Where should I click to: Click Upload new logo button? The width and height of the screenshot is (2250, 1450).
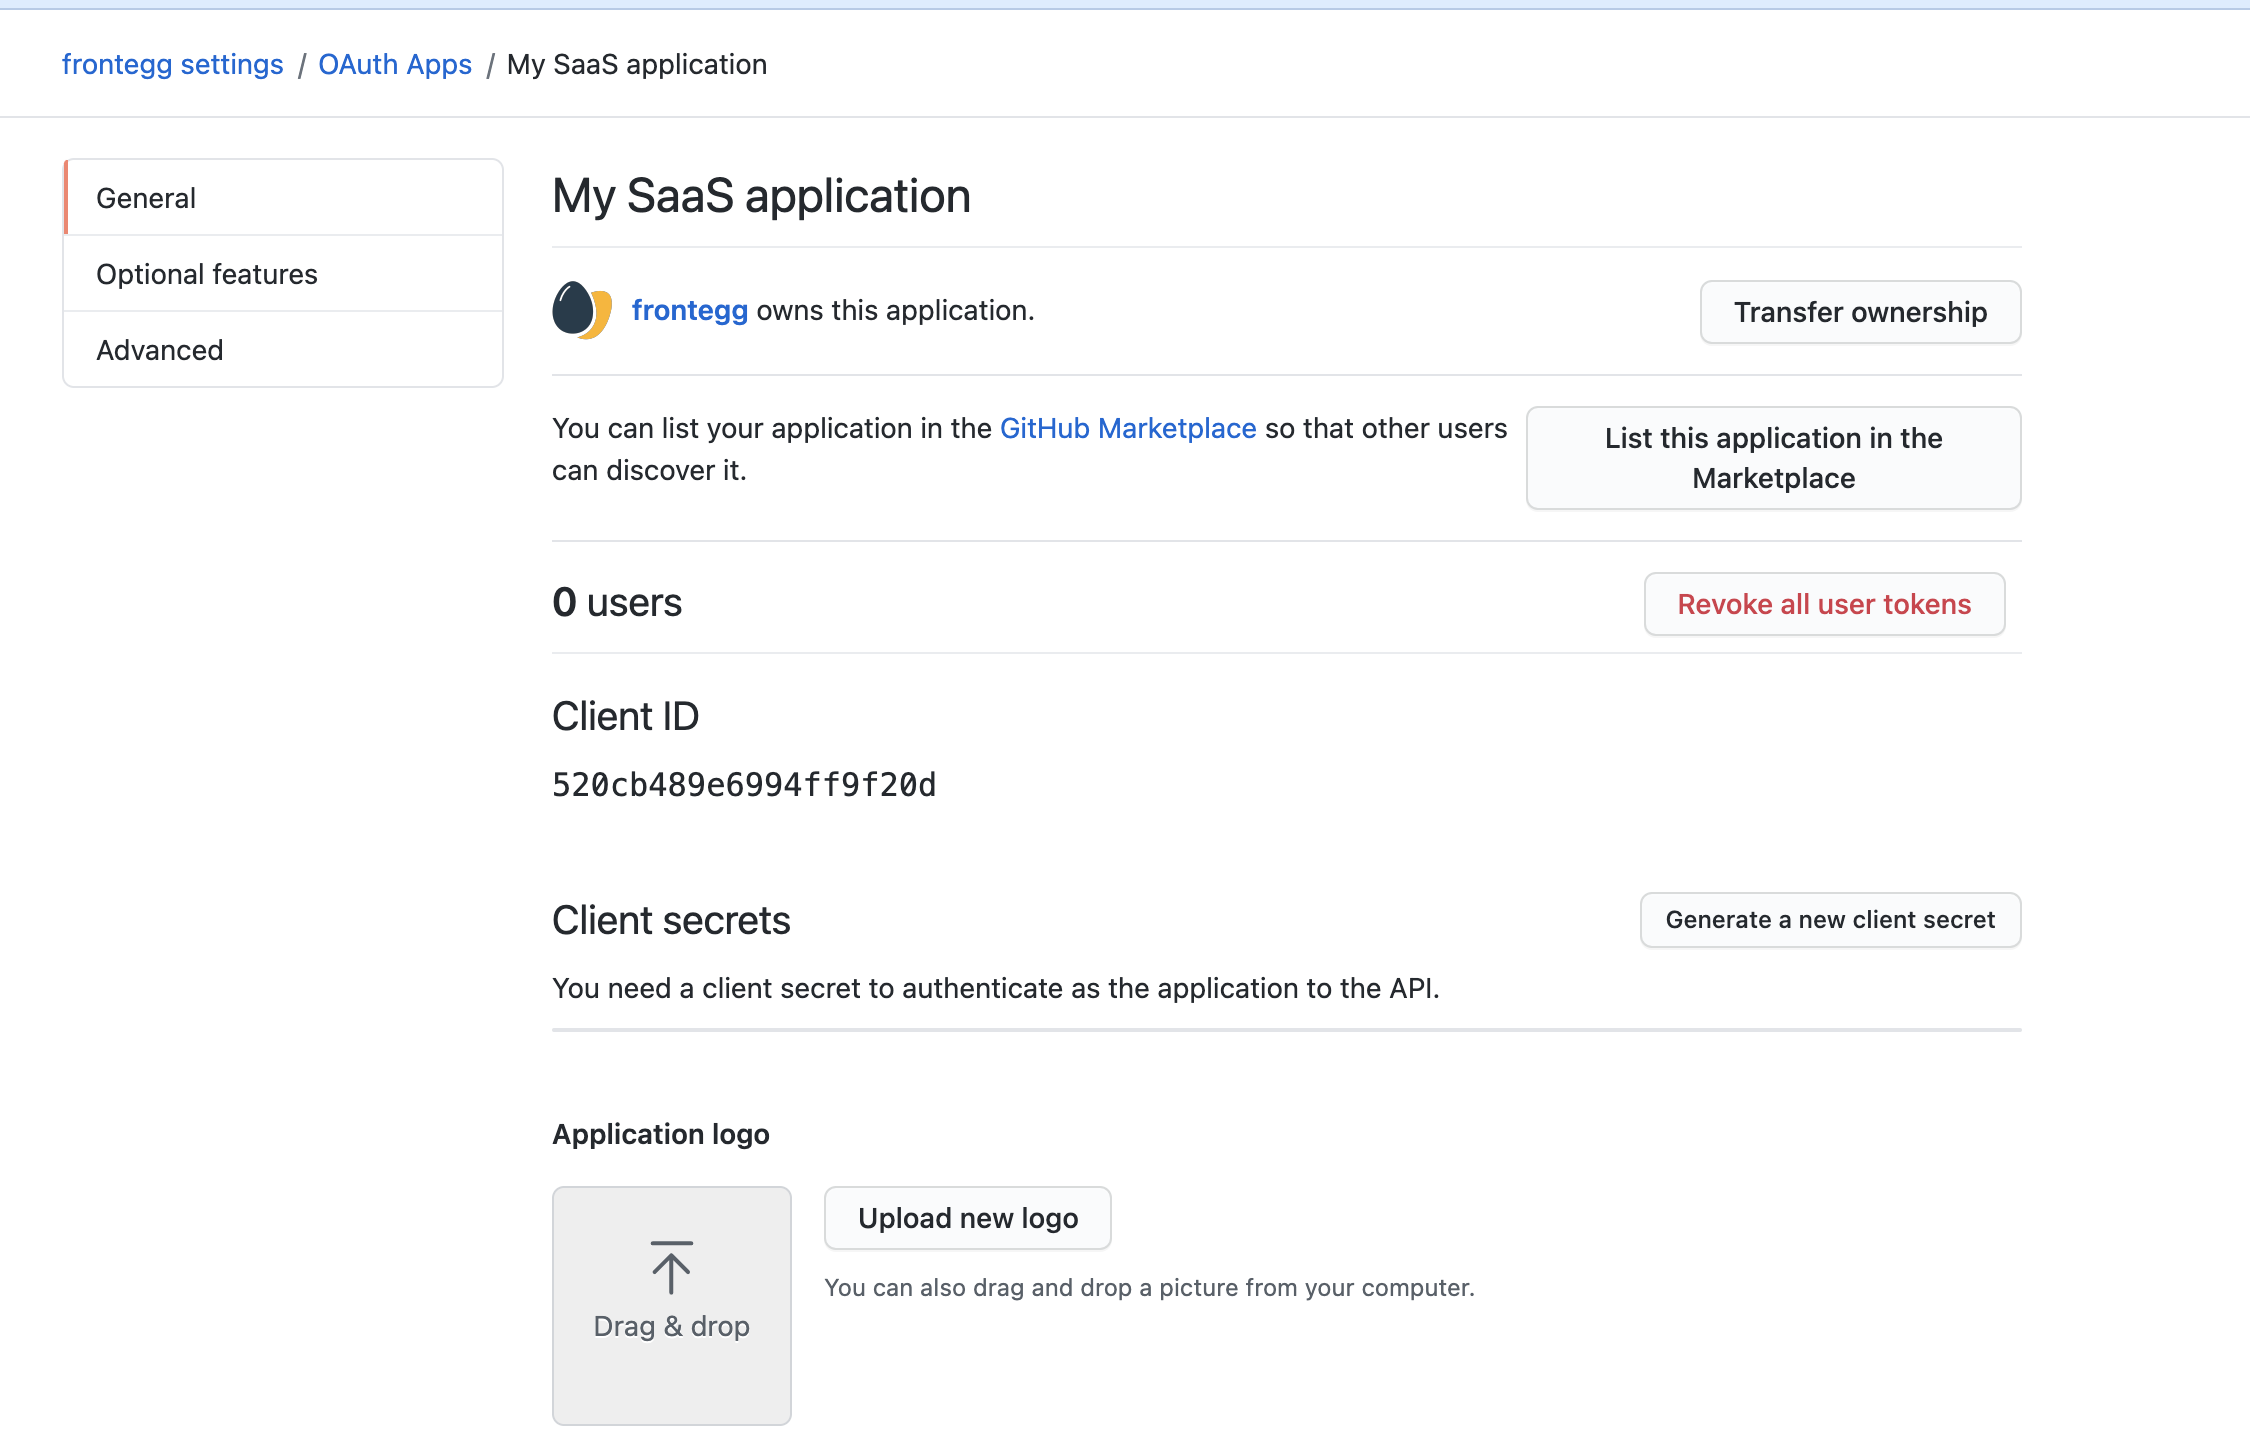(967, 1218)
